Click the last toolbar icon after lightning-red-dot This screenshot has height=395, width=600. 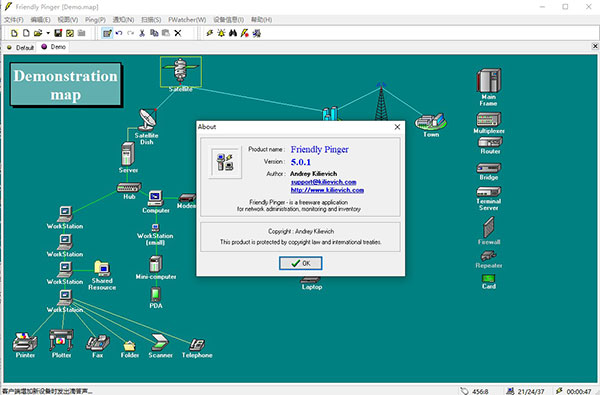pyautogui.click(x=256, y=33)
